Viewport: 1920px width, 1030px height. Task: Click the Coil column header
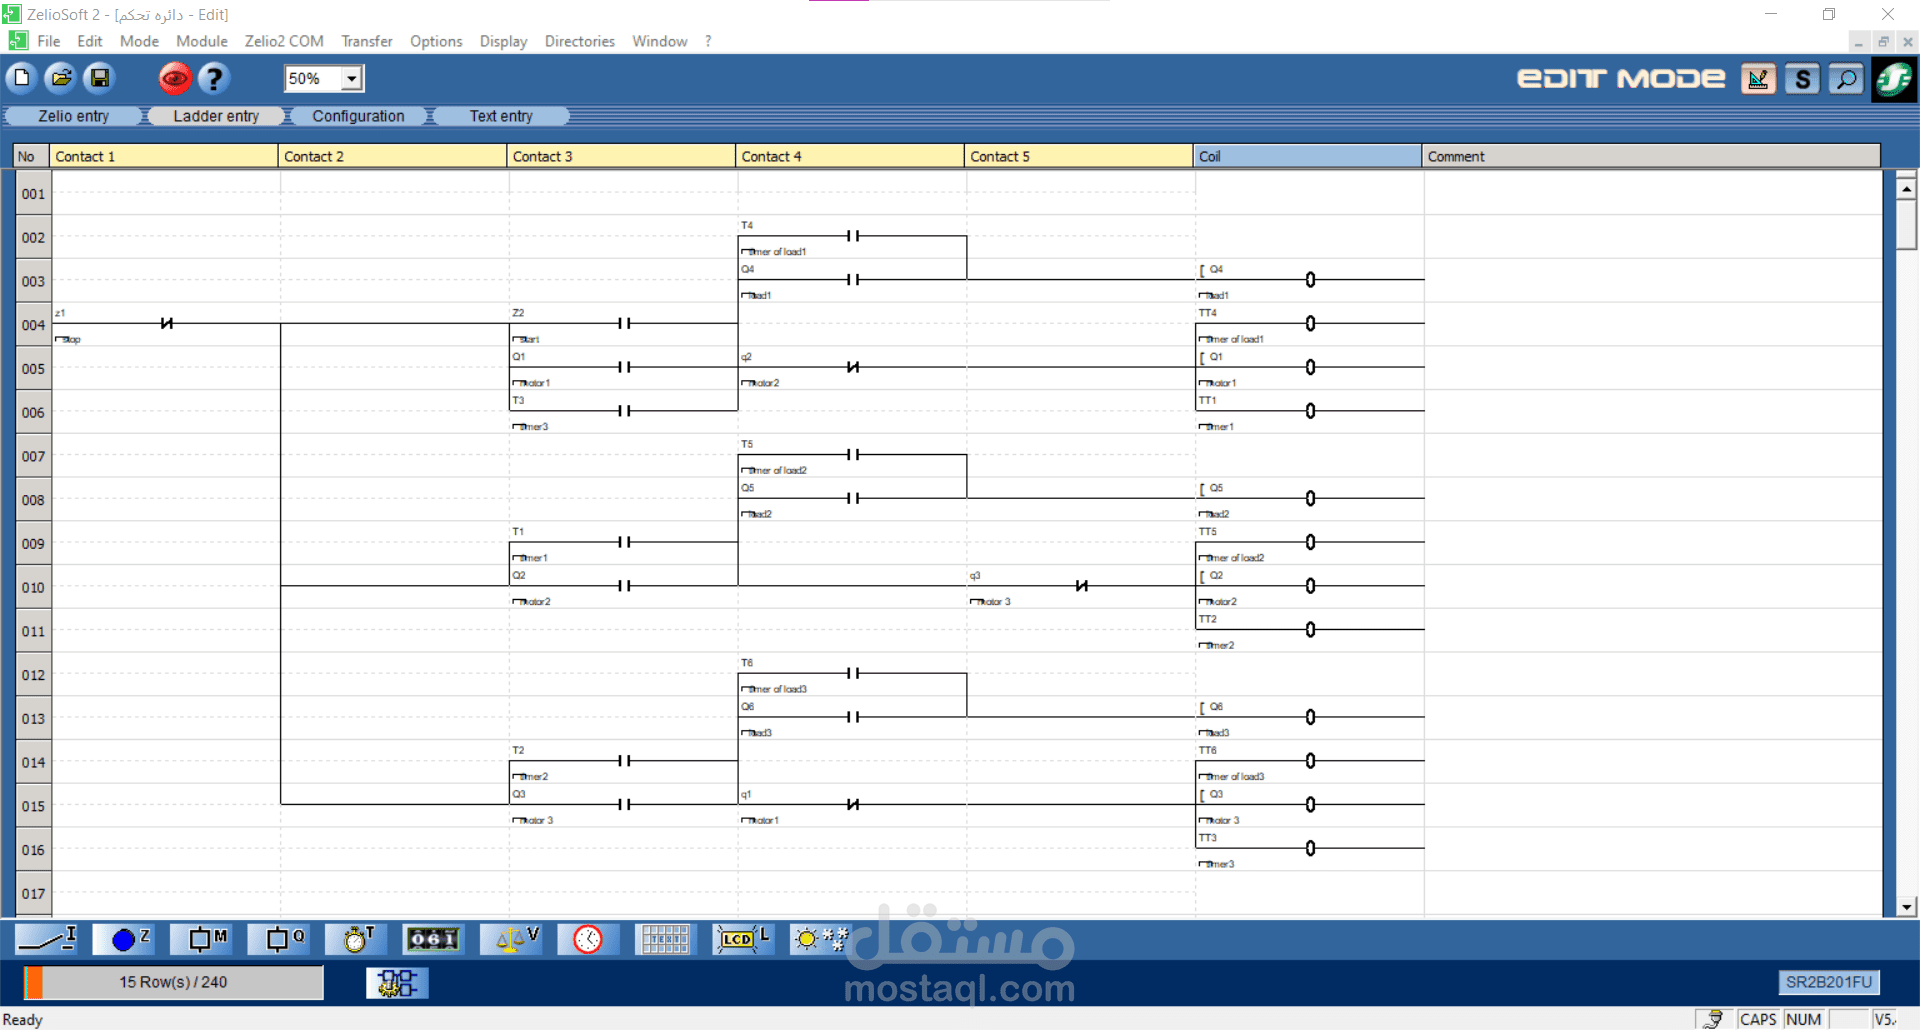[1307, 156]
